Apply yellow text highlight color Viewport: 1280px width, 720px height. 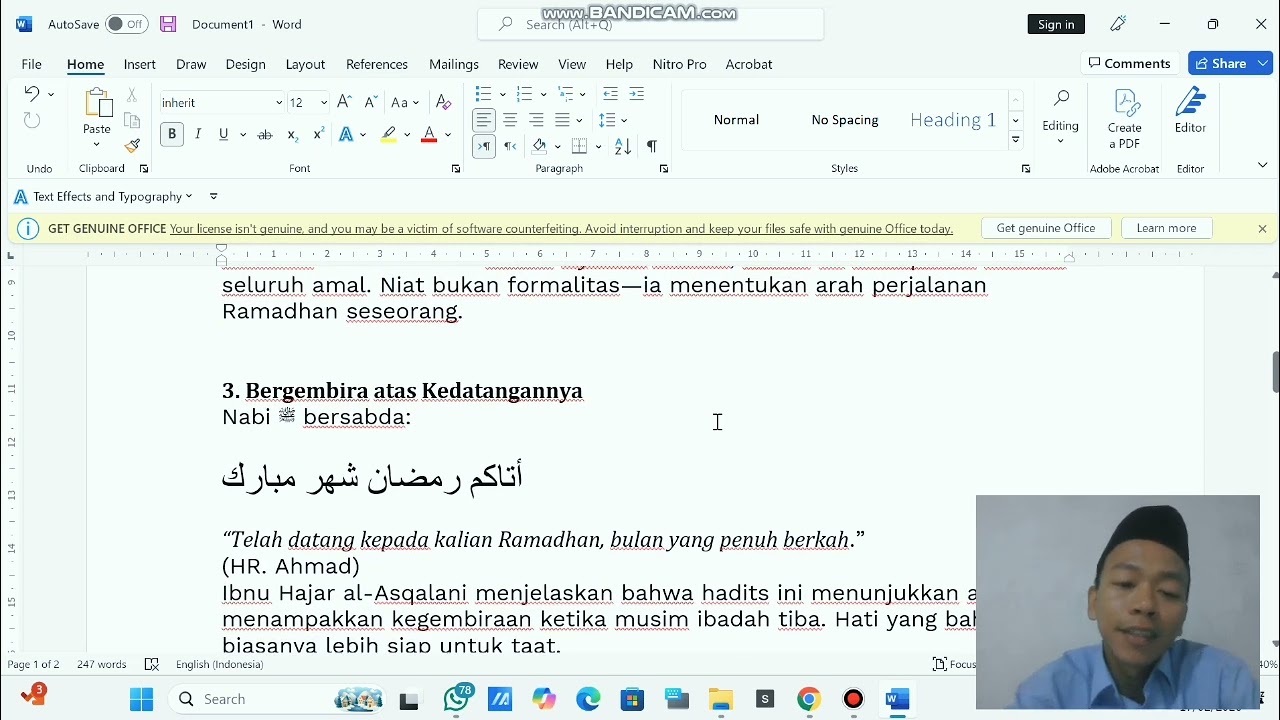[x=388, y=135]
